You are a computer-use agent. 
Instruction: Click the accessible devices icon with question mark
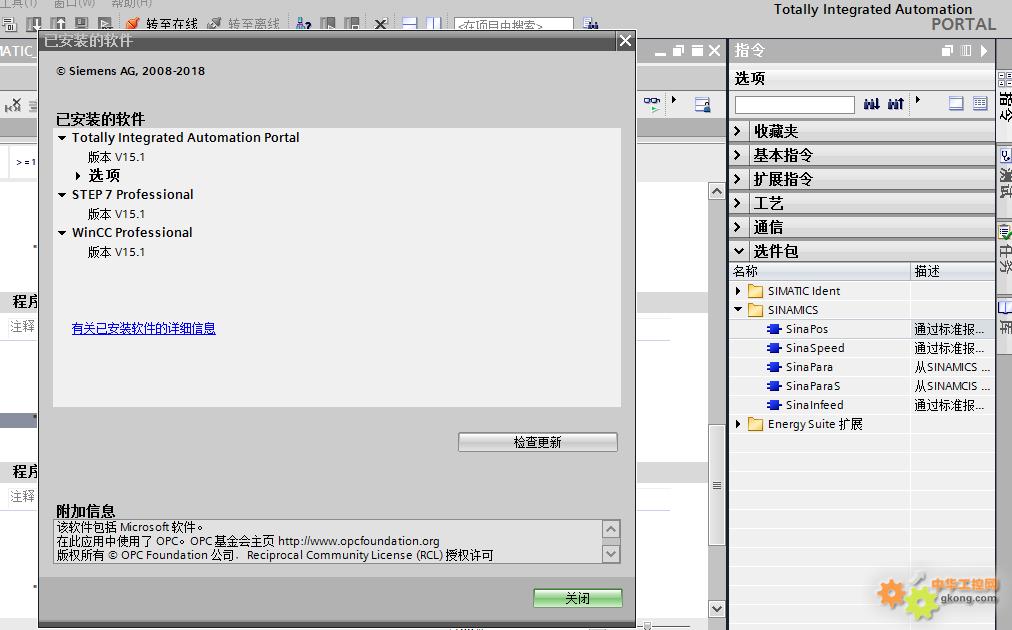coord(303,24)
